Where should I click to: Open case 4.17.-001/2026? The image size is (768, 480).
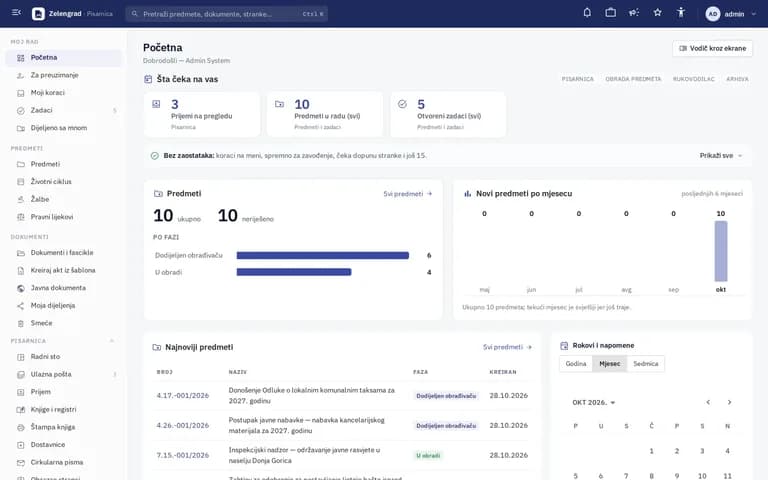click(x=183, y=396)
